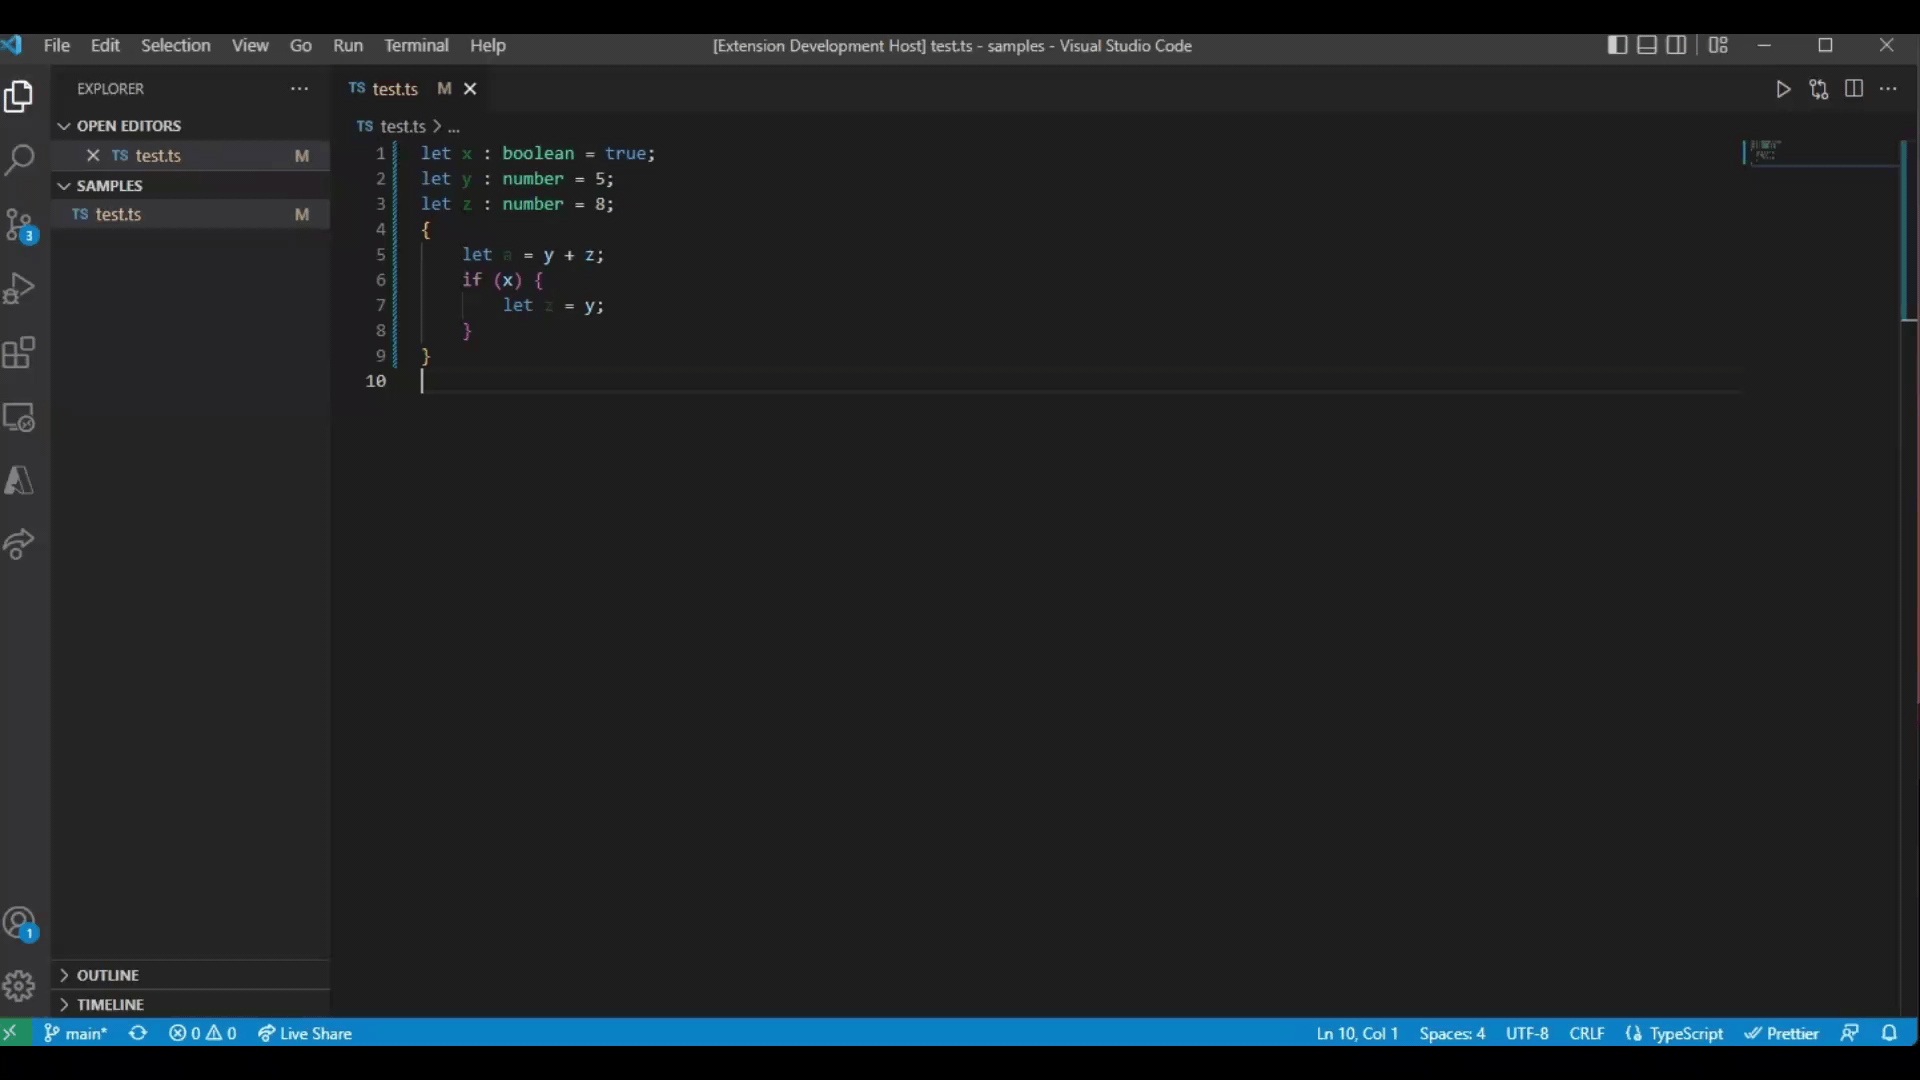Change language mode from TypeScript
The width and height of the screenshot is (1920, 1080).
point(1685,1033)
